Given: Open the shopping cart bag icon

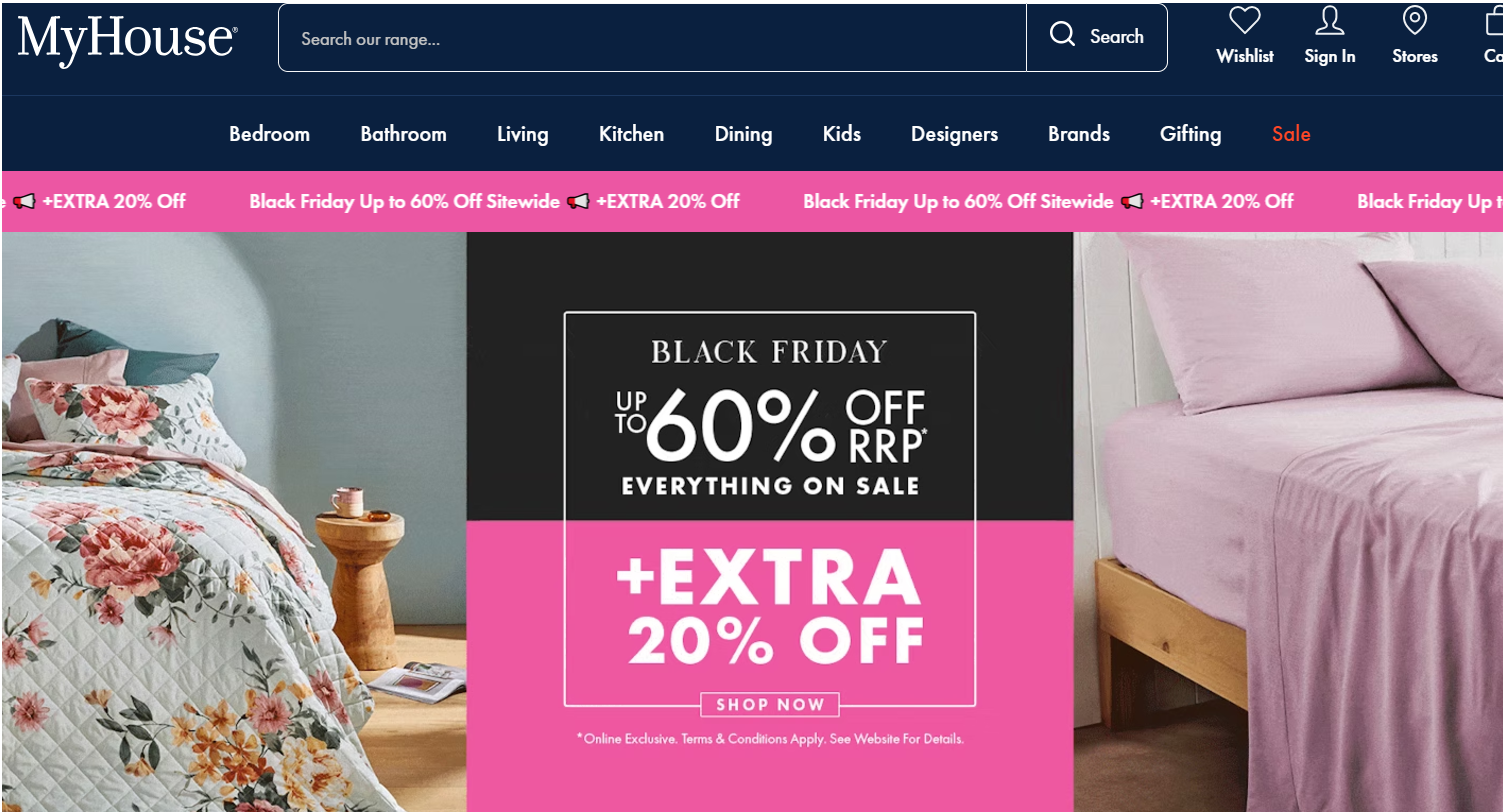Looking at the screenshot, I should 1494,21.
